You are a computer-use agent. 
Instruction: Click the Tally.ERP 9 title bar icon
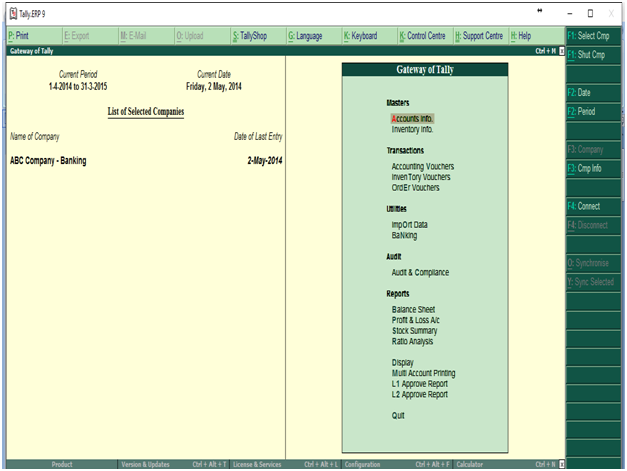tap(13, 14)
